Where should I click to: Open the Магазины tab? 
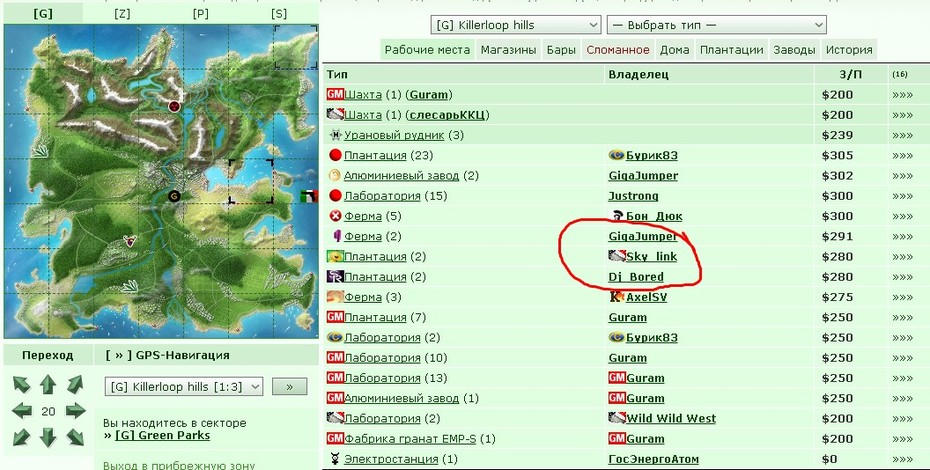point(508,50)
